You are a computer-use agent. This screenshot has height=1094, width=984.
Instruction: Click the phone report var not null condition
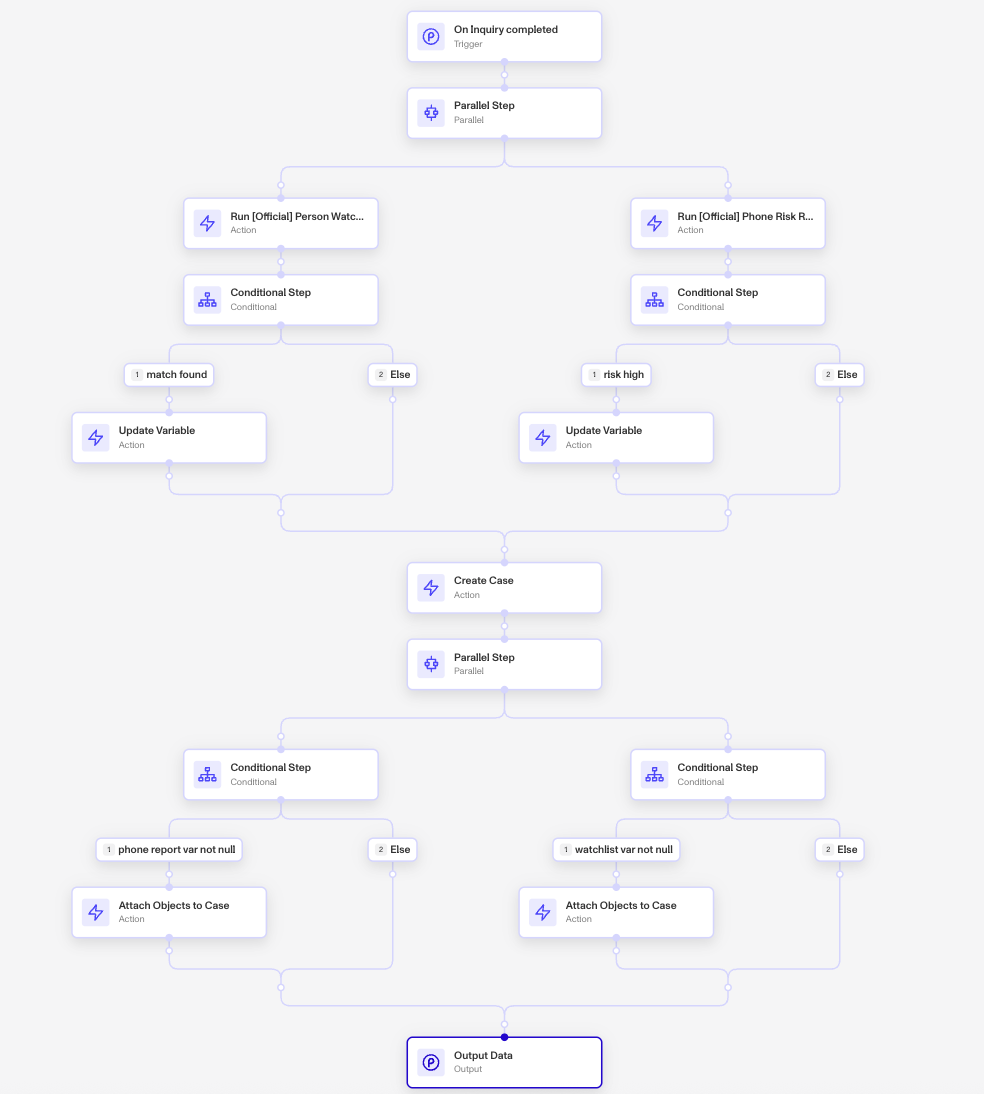click(x=170, y=849)
